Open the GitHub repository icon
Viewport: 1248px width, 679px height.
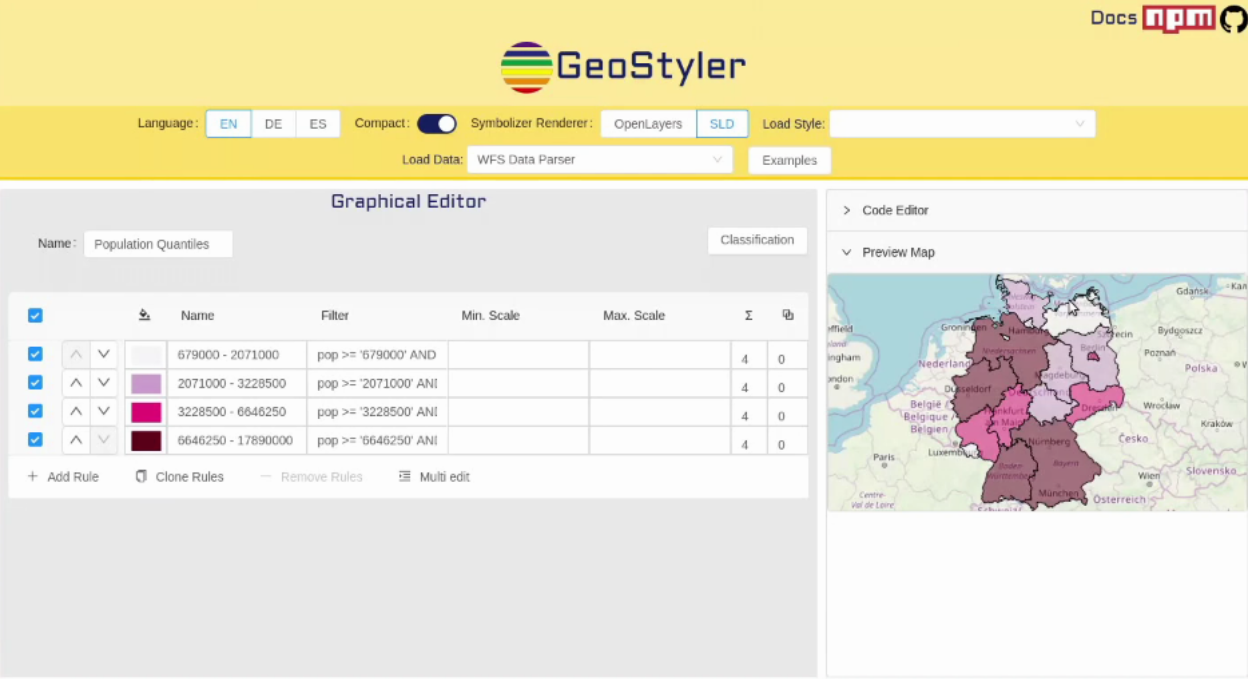[x=1233, y=19]
